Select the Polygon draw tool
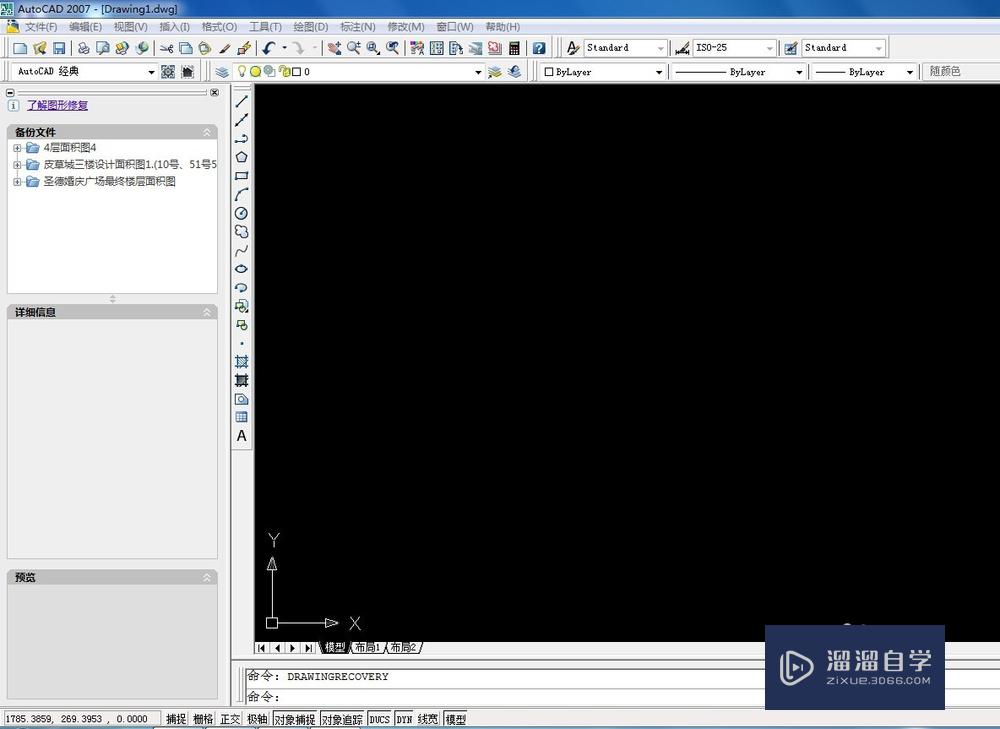 [x=242, y=157]
